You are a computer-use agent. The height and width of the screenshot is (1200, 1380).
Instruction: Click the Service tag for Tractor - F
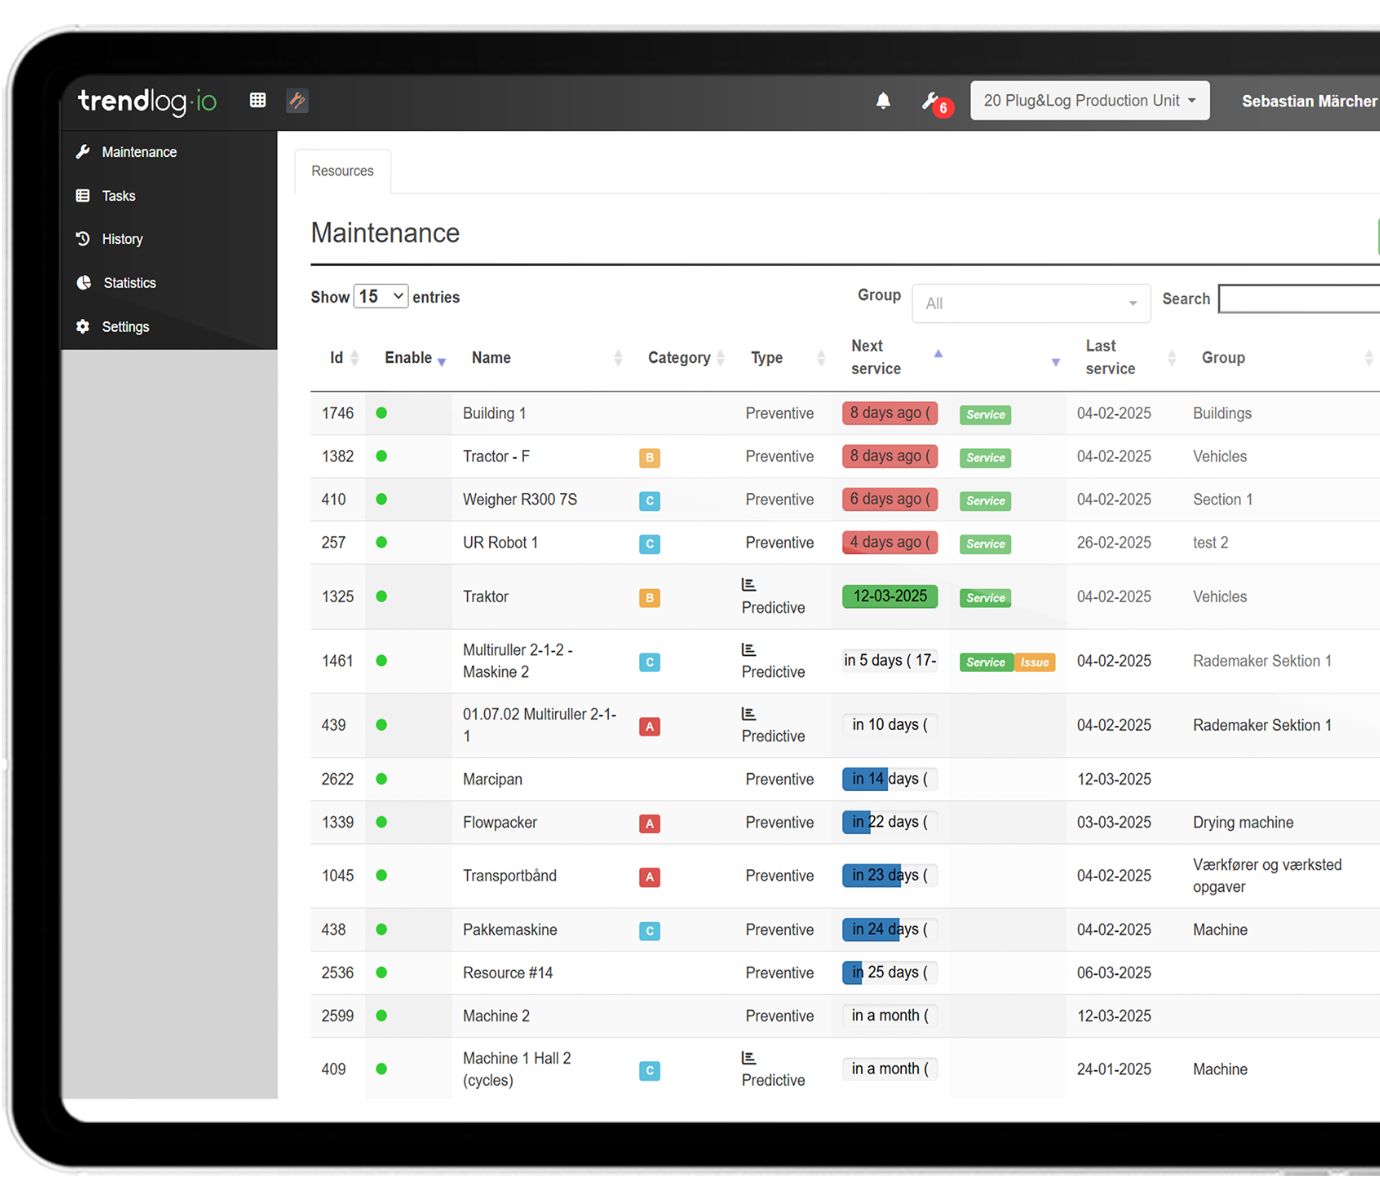985,458
